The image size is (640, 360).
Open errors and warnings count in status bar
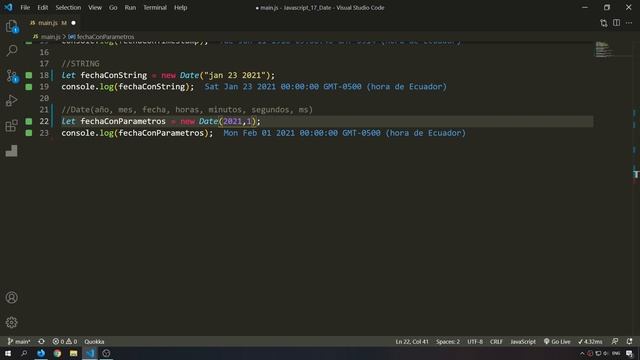tap(64, 342)
